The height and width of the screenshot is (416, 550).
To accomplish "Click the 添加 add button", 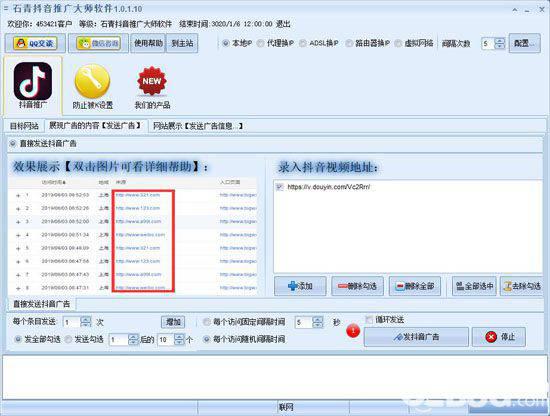I will (x=300, y=286).
